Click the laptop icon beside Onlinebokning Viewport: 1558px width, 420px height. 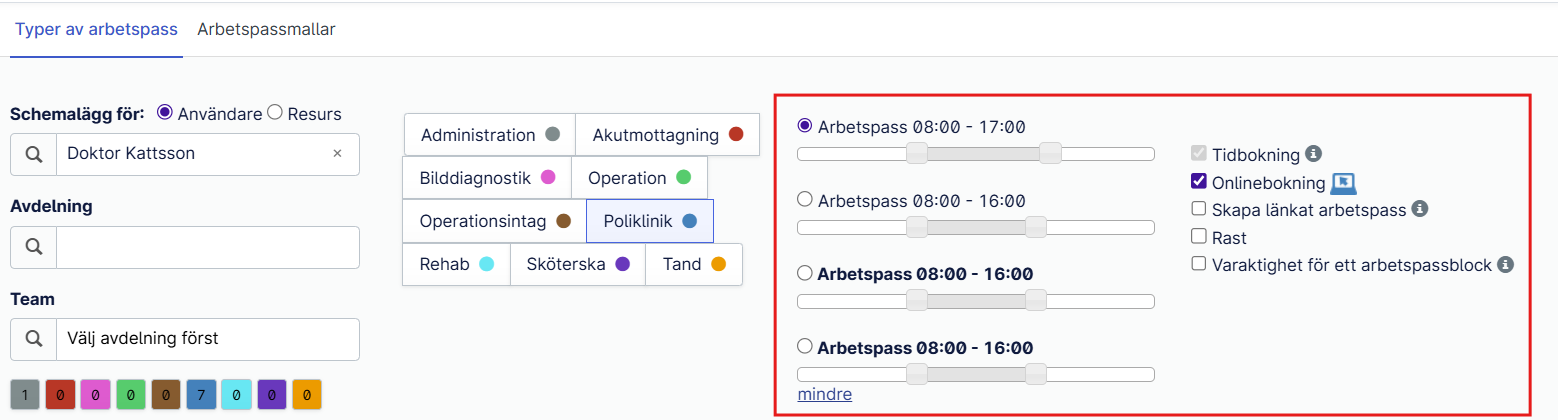coord(1343,183)
